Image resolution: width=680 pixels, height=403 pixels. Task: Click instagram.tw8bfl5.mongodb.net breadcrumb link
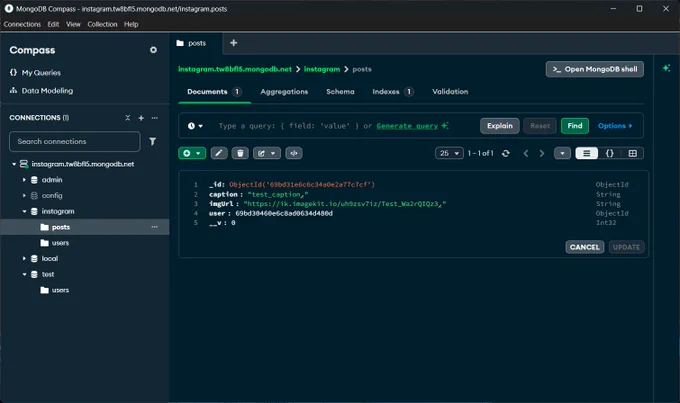[x=235, y=69]
